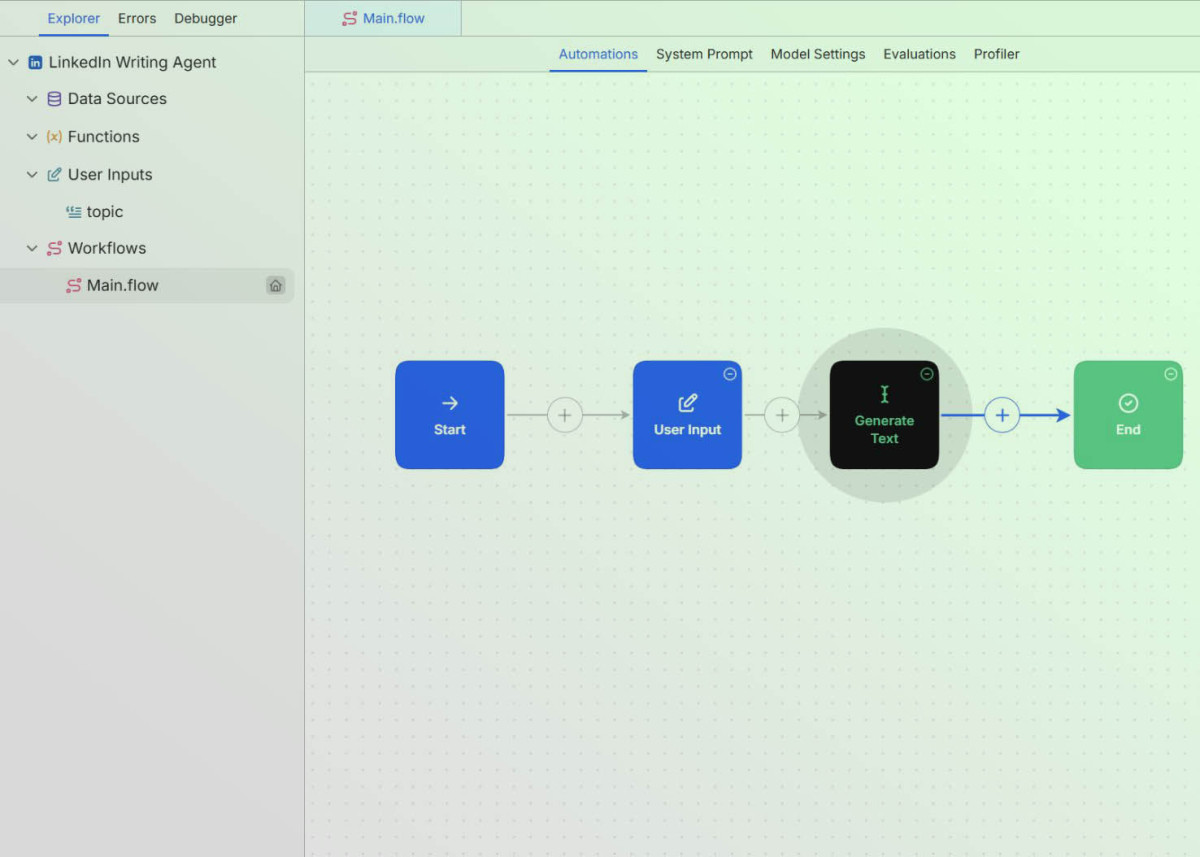The height and width of the screenshot is (857, 1200).
Task: Click the minus icon on User Input node
Action: [x=730, y=374]
